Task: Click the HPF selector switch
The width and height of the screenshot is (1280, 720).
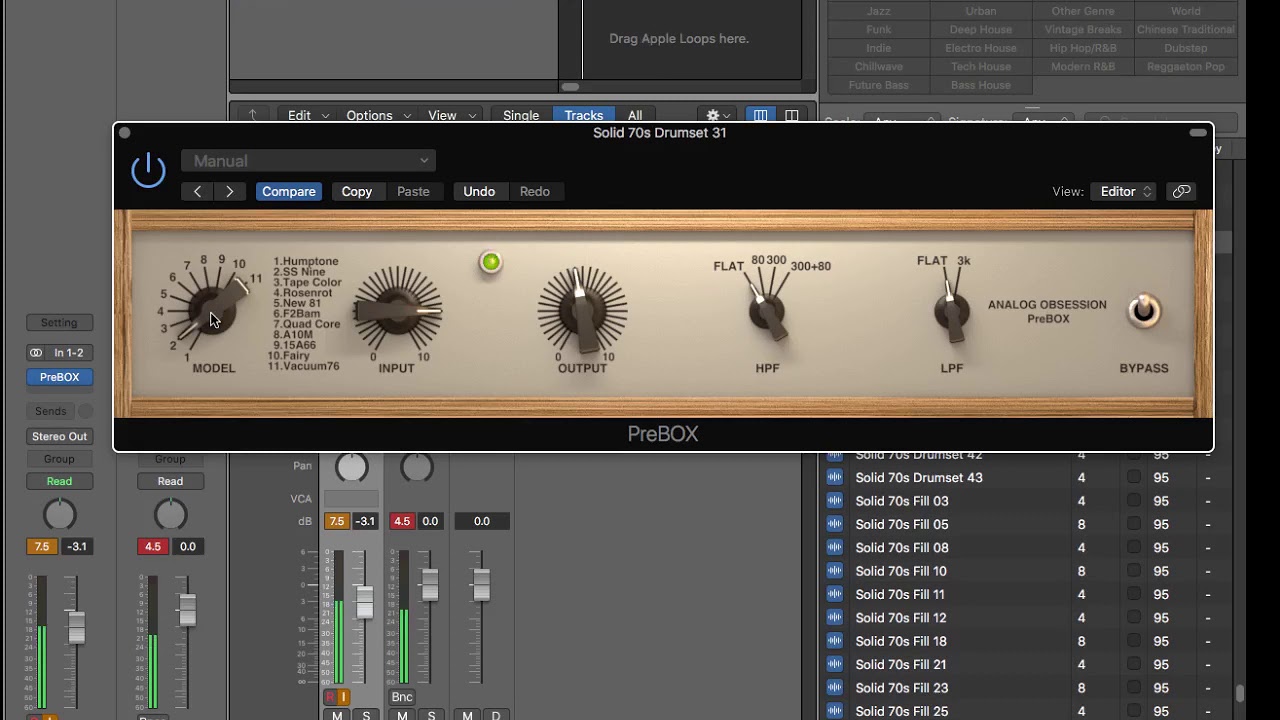Action: click(767, 312)
